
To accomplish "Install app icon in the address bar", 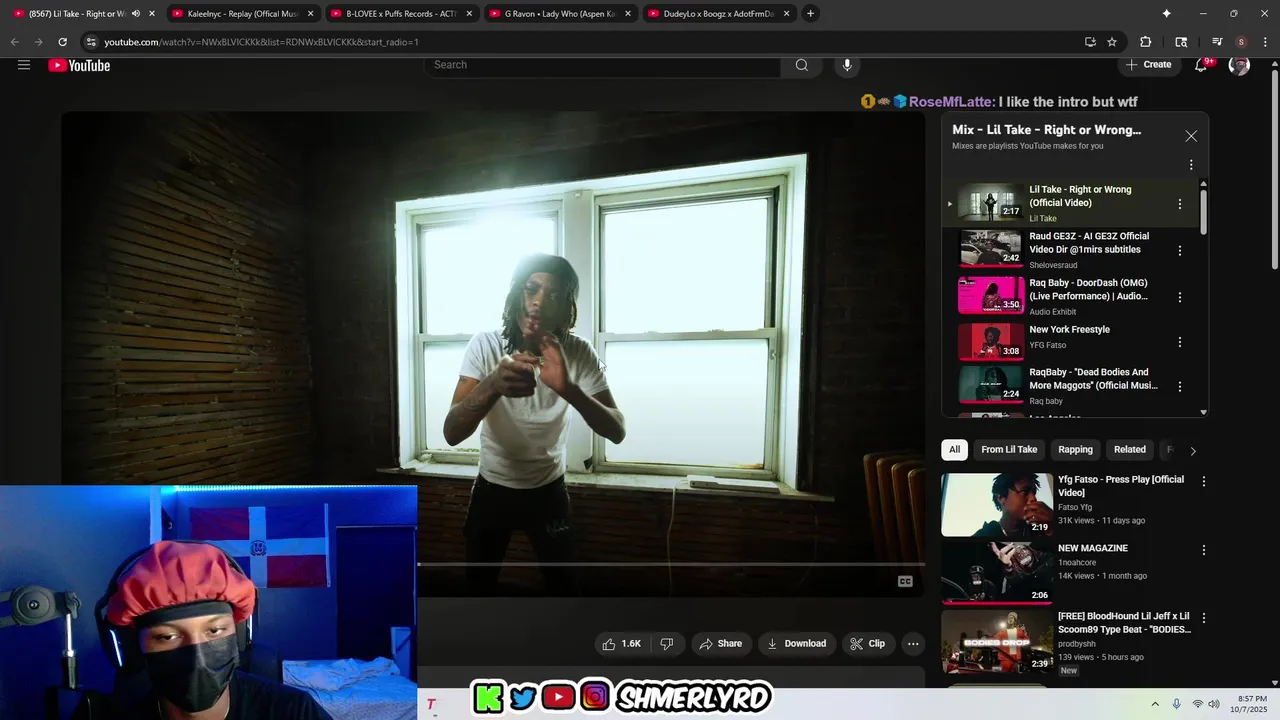I will tap(1090, 42).
